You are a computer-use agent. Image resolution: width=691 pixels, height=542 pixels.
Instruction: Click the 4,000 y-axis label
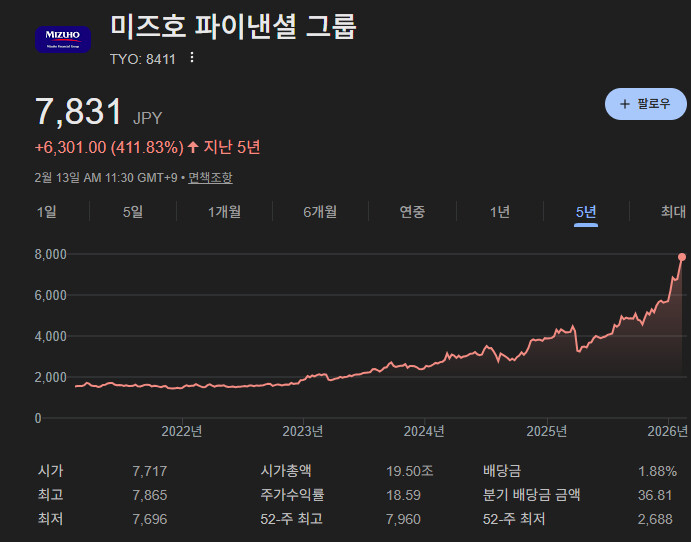(x=51, y=336)
